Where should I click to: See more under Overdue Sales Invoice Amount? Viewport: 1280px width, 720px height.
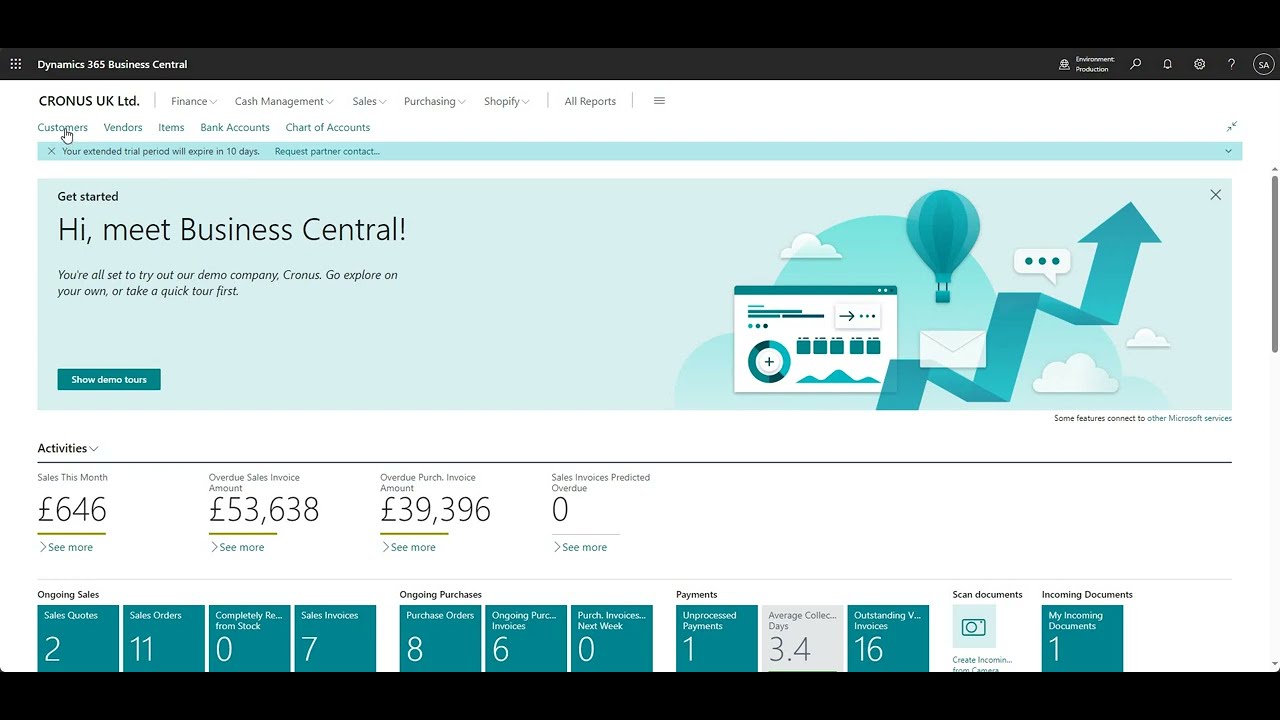click(x=237, y=547)
